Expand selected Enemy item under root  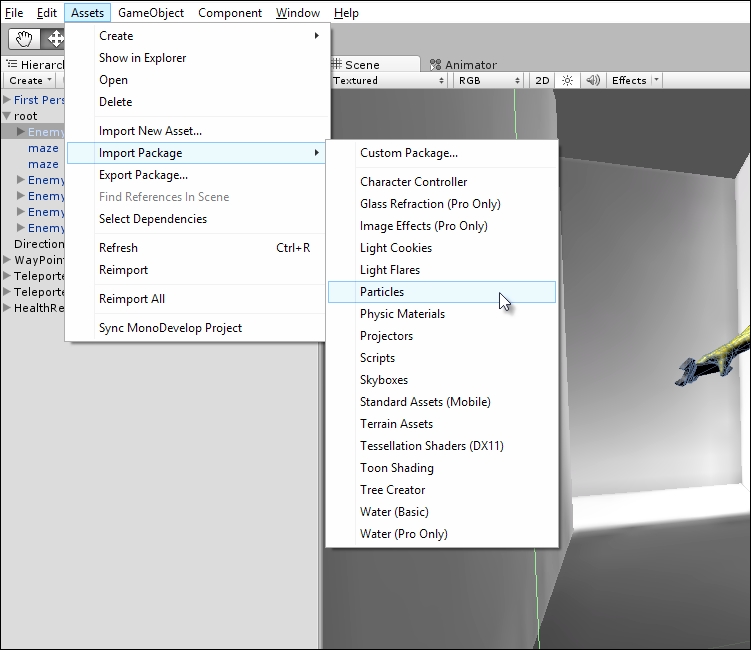click(x=21, y=132)
